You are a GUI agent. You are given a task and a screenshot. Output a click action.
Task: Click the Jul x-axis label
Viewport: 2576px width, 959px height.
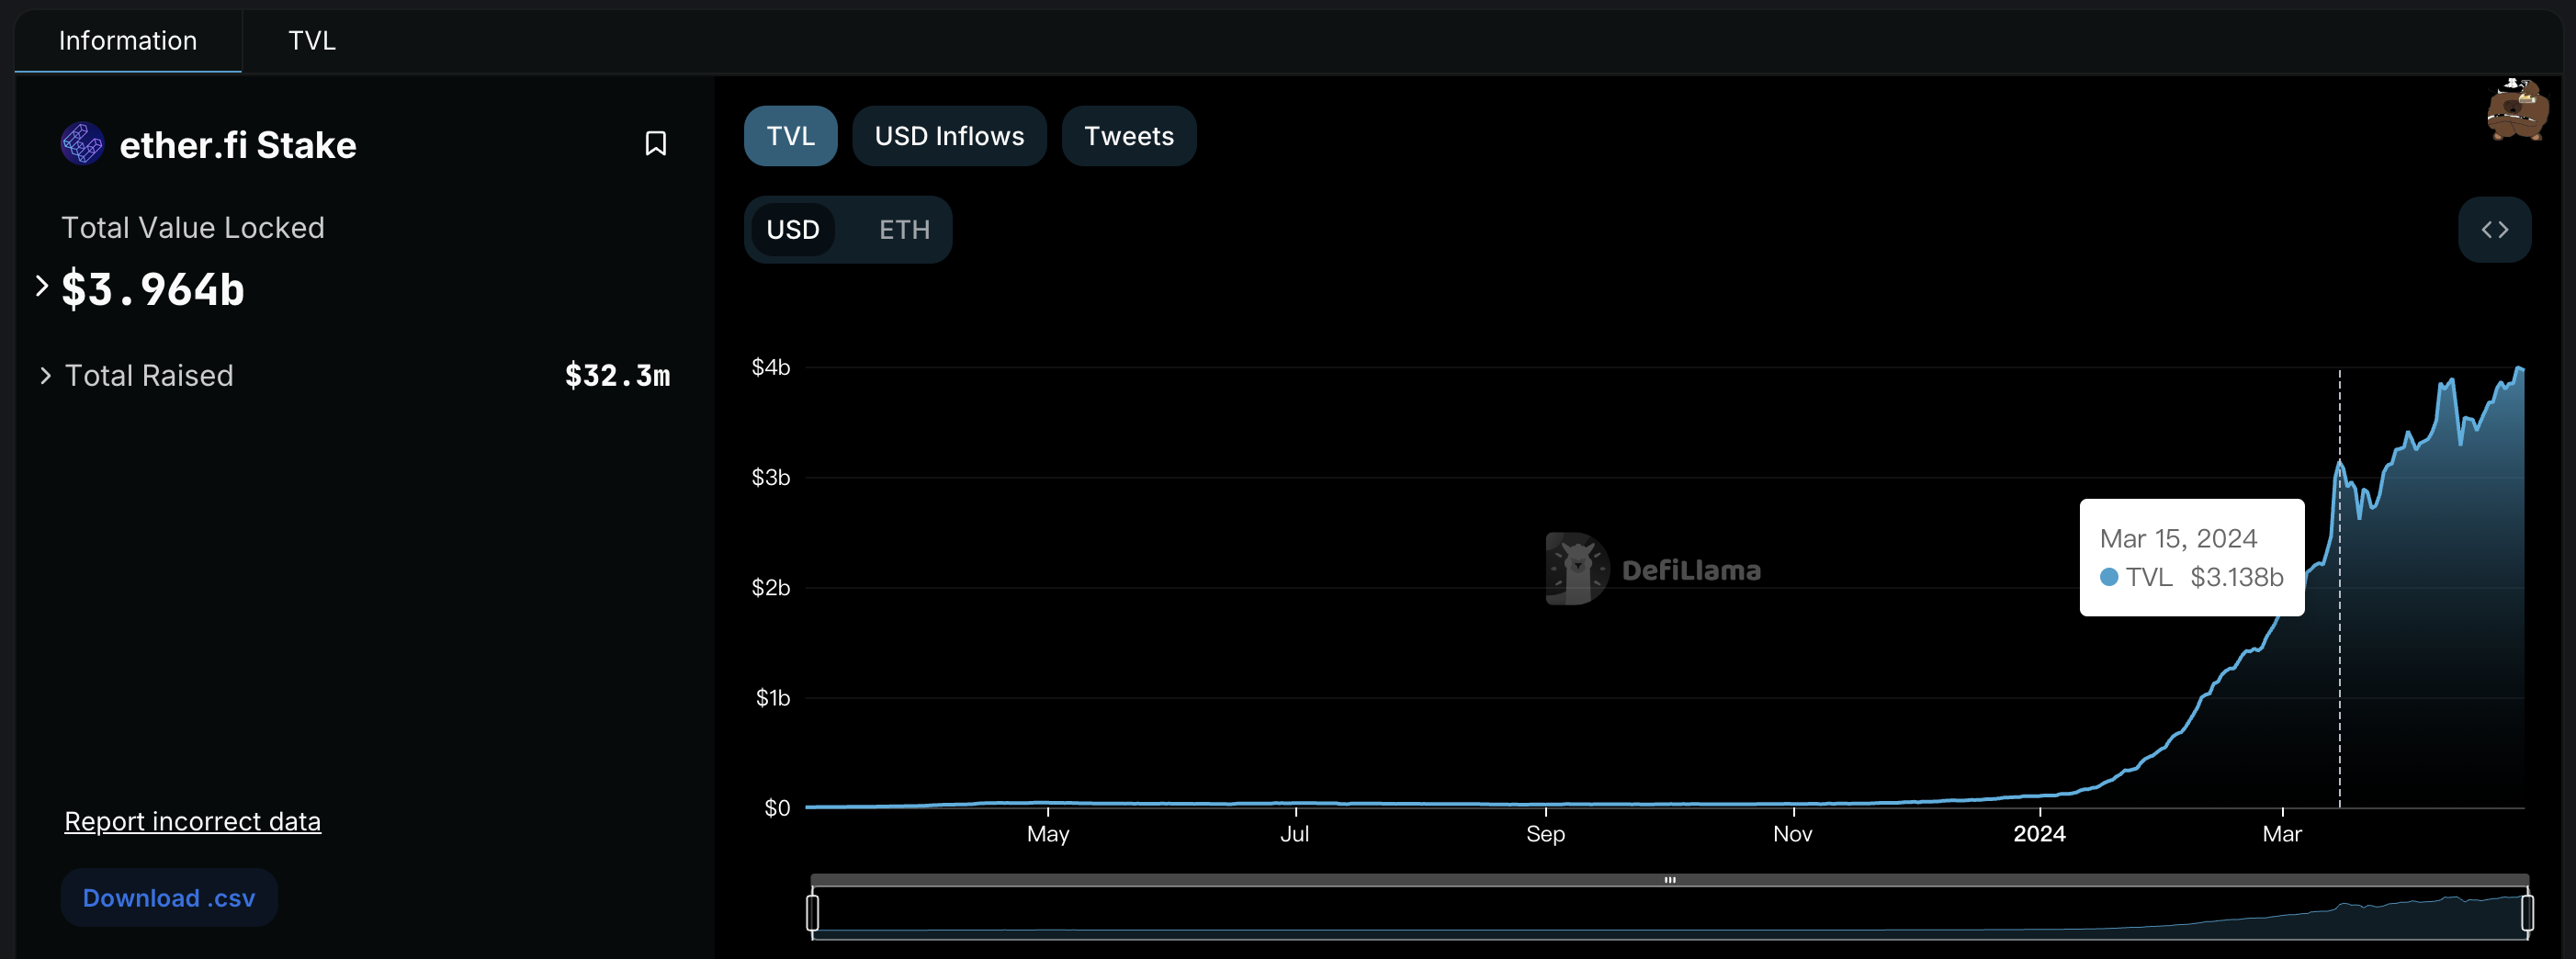coord(1294,834)
